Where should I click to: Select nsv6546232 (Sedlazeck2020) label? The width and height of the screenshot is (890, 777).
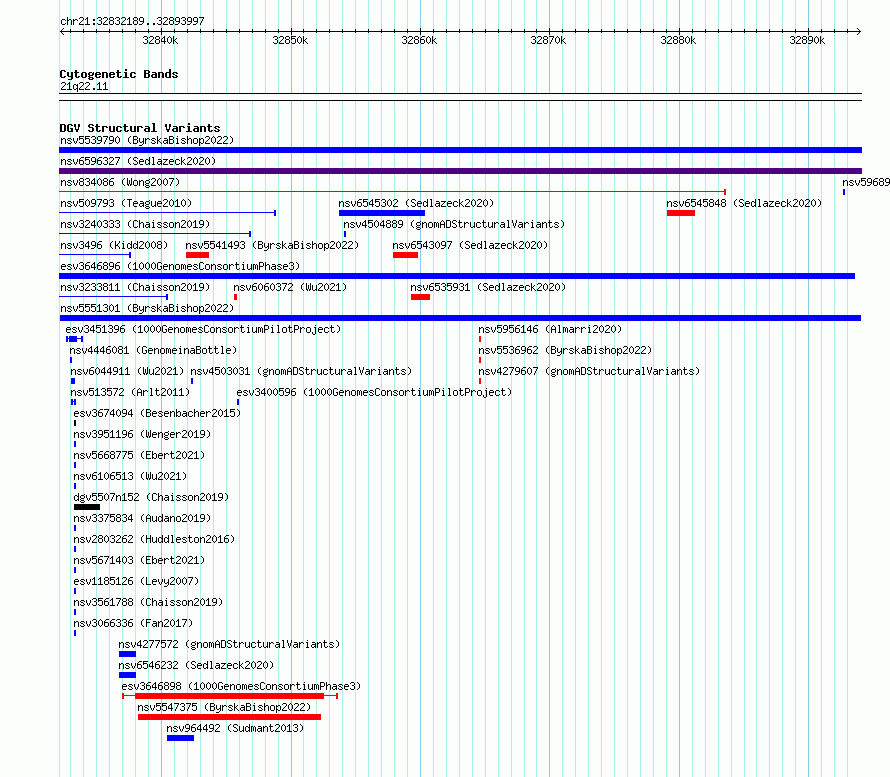pyautogui.click(x=196, y=665)
